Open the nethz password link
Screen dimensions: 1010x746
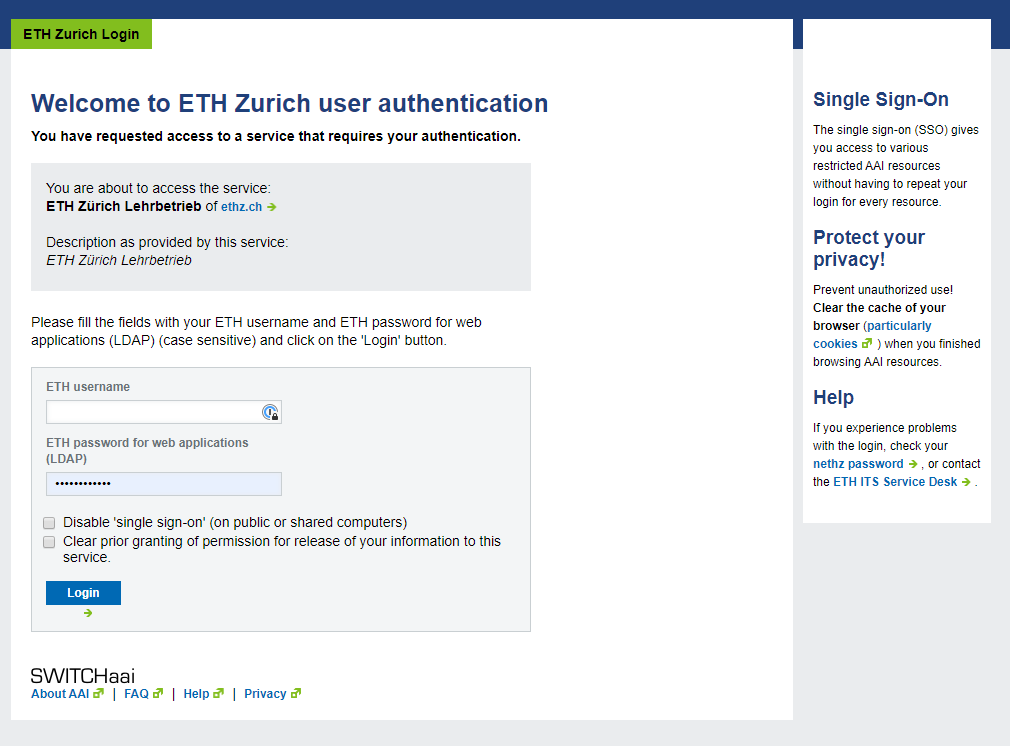pyautogui.click(x=858, y=464)
